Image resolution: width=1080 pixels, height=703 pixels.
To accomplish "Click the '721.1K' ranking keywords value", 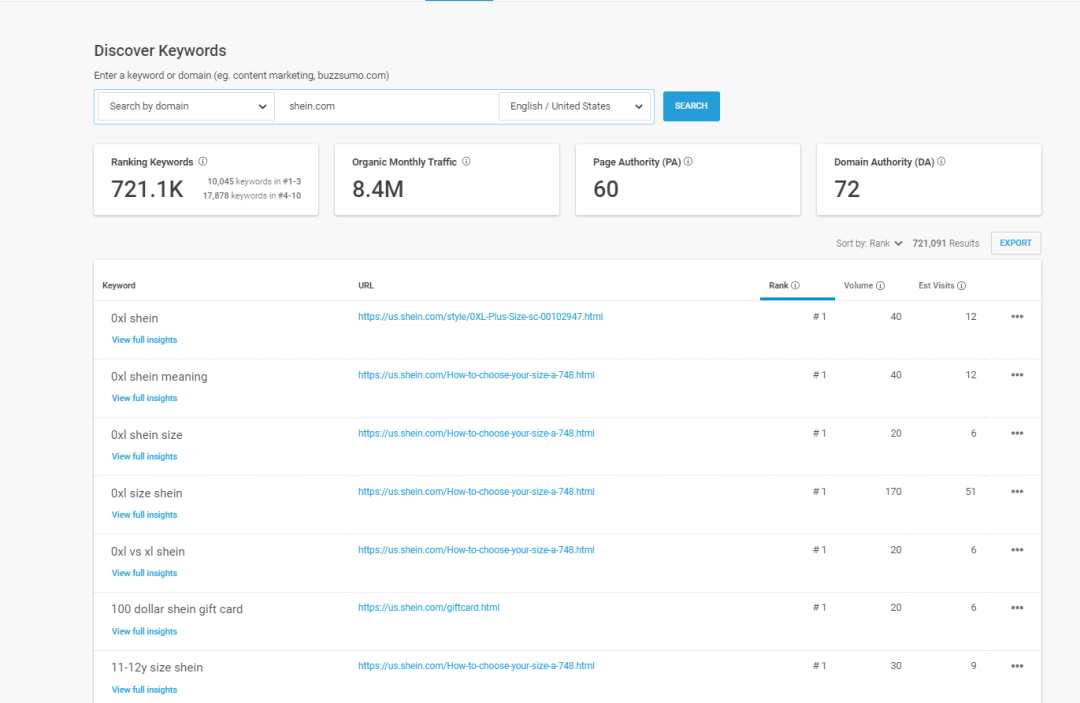I will (147, 189).
